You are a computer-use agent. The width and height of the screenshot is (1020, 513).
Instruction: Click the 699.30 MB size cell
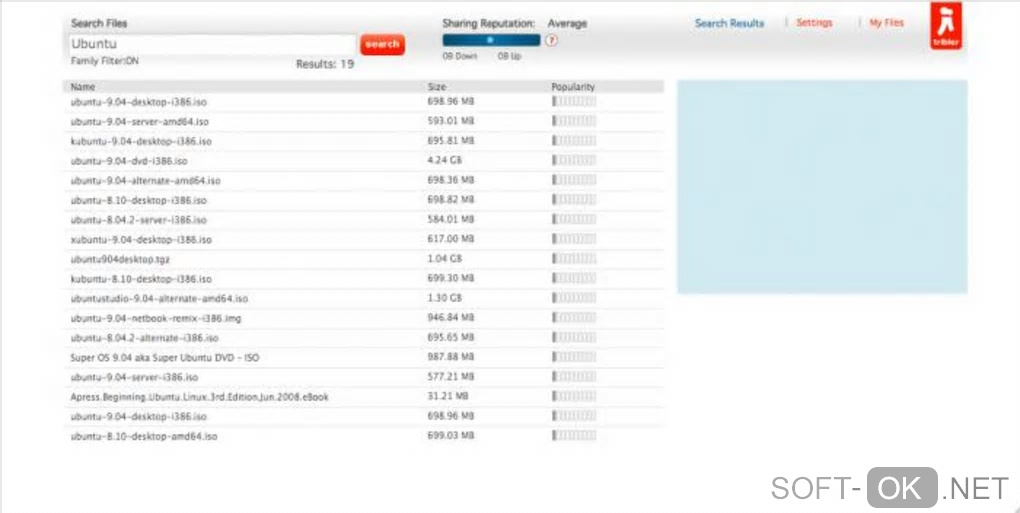pyautogui.click(x=451, y=278)
